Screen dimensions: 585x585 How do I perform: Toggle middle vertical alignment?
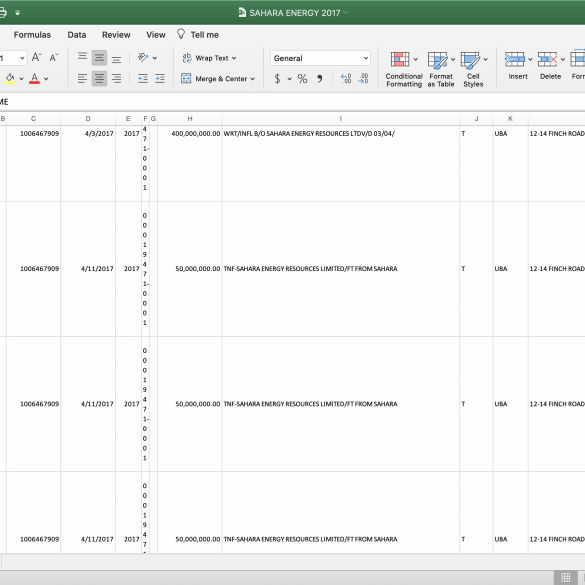[99, 57]
